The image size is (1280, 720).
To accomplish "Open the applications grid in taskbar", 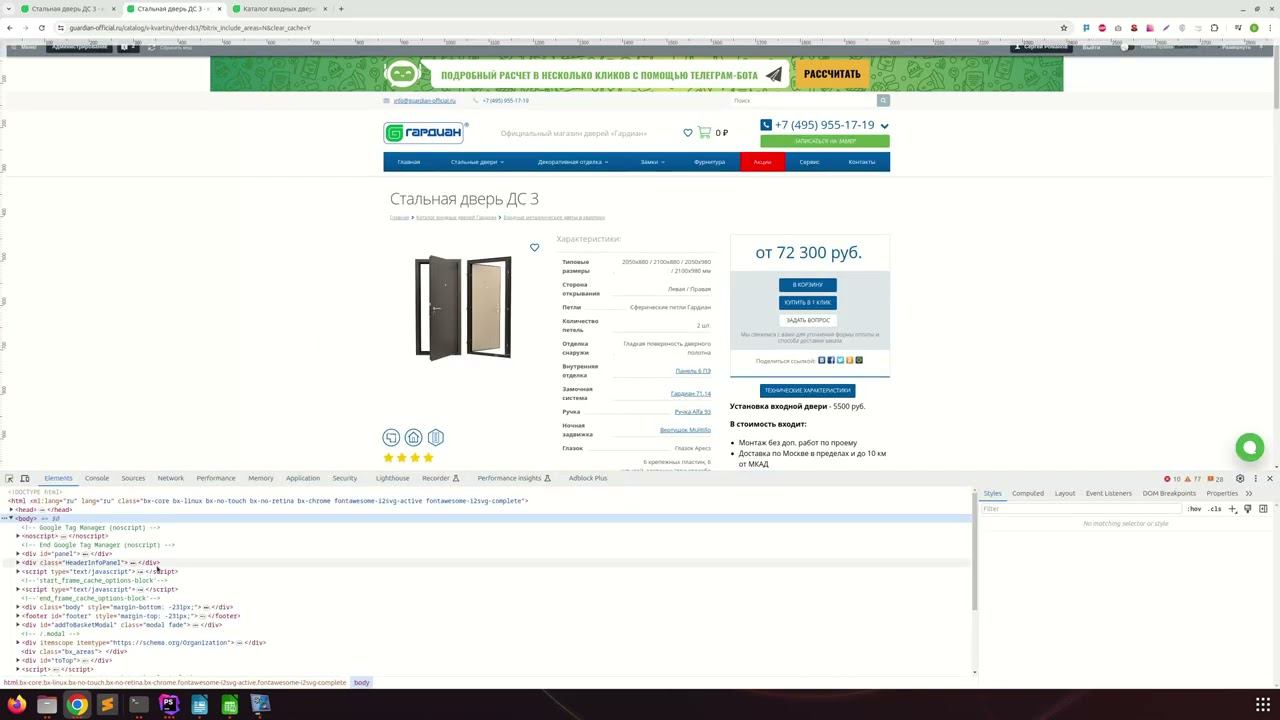I will click(x=1263, y=705).
